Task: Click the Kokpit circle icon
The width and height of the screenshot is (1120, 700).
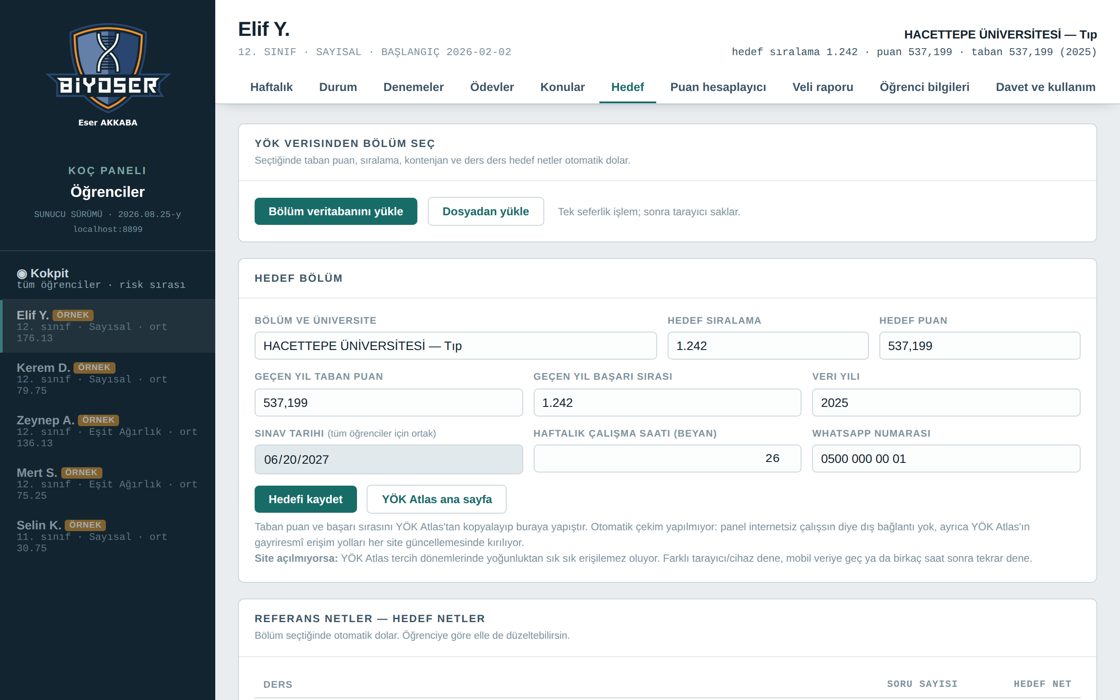Action: click(x=22, y=274)
